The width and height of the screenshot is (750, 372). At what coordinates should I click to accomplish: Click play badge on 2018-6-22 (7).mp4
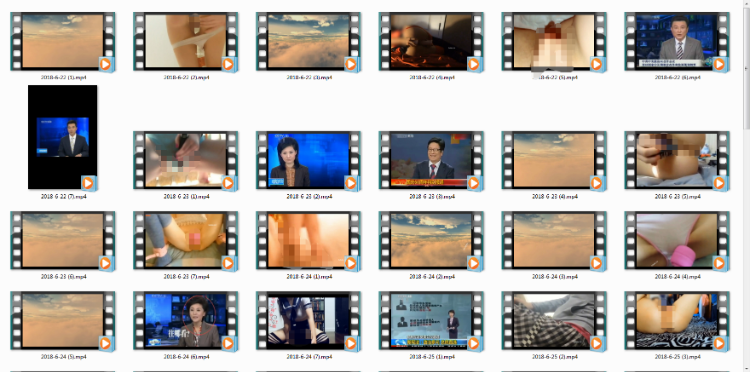click(x=88, y=183)
